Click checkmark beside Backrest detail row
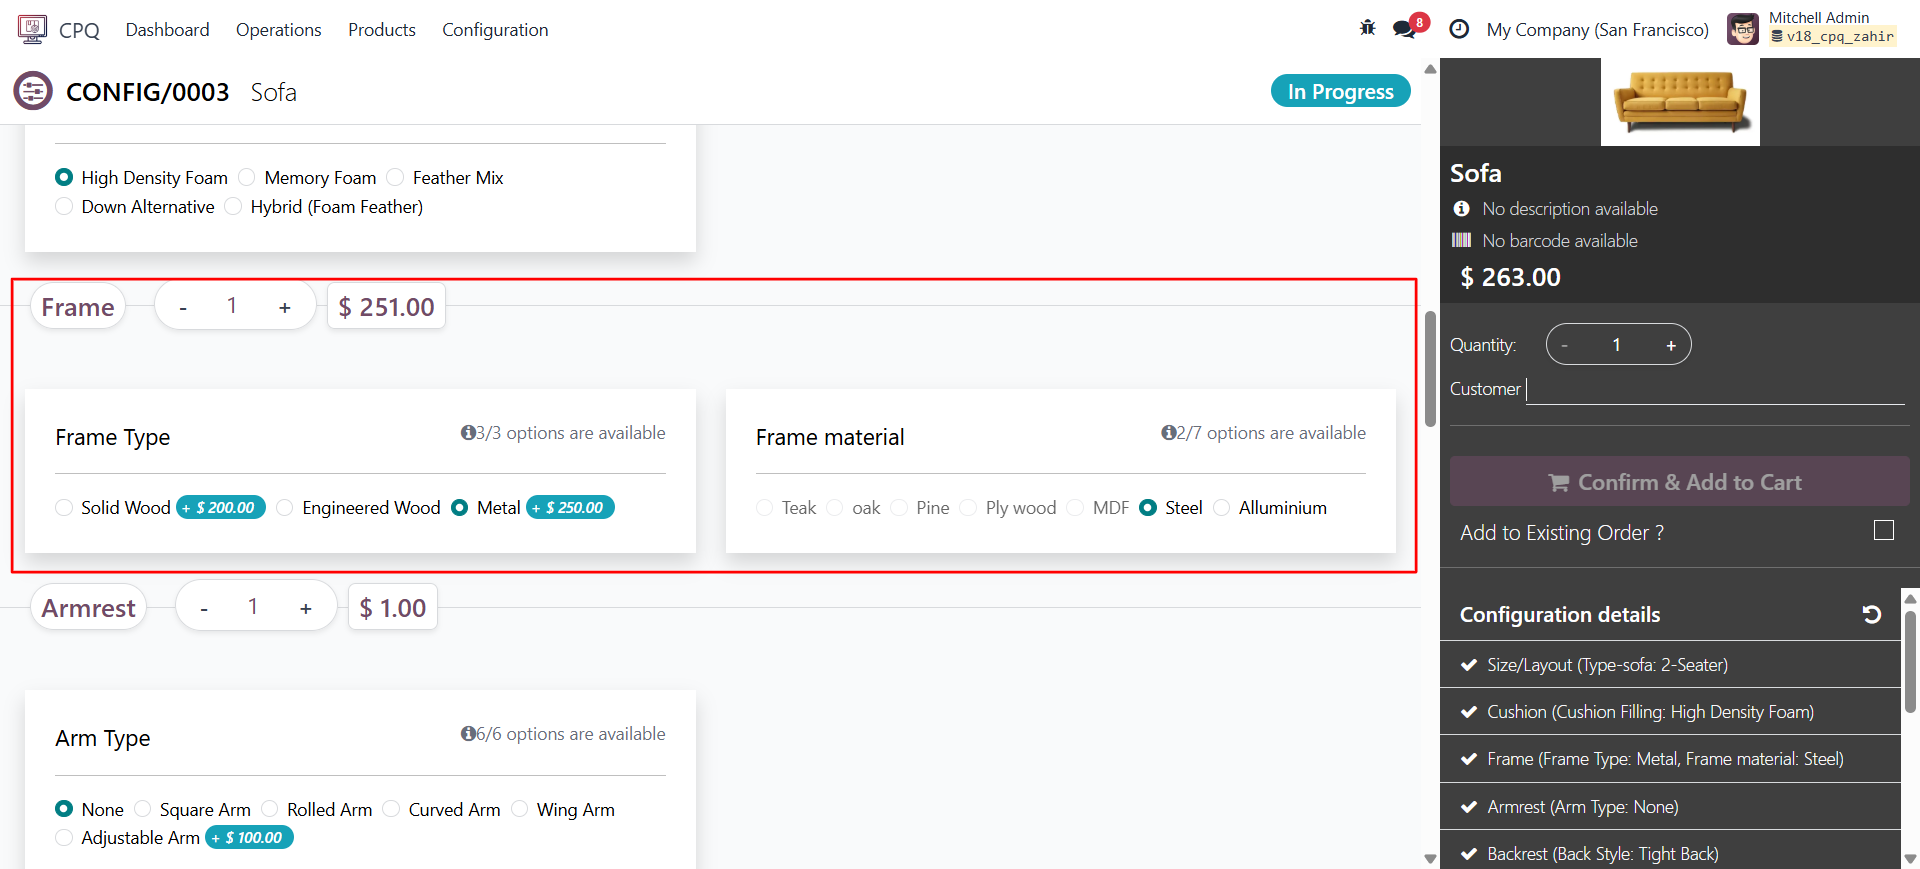 point(1469,854)
